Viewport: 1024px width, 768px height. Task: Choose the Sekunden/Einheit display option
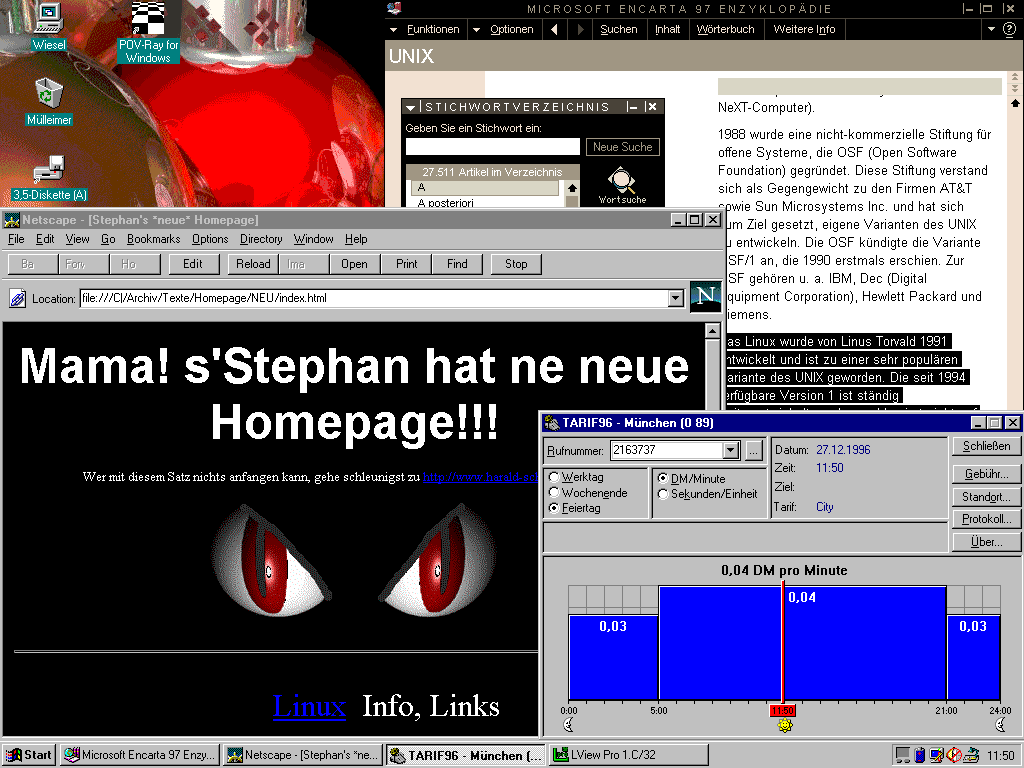coord(663,494)
